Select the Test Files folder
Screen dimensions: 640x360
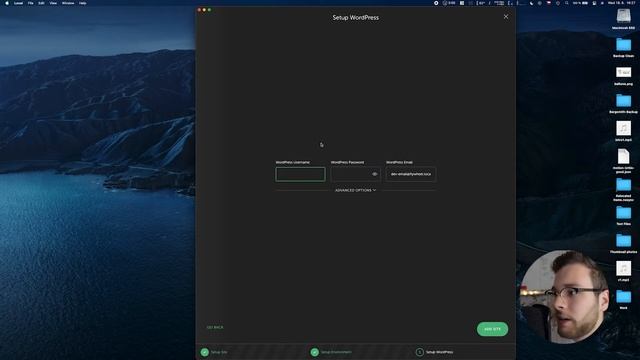point(623,216)
